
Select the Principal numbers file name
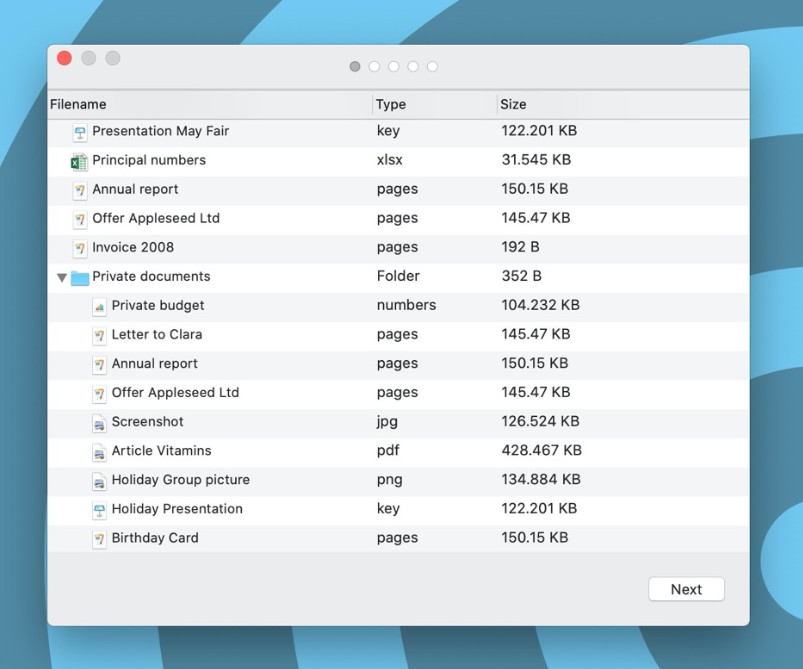pos(149,160)
